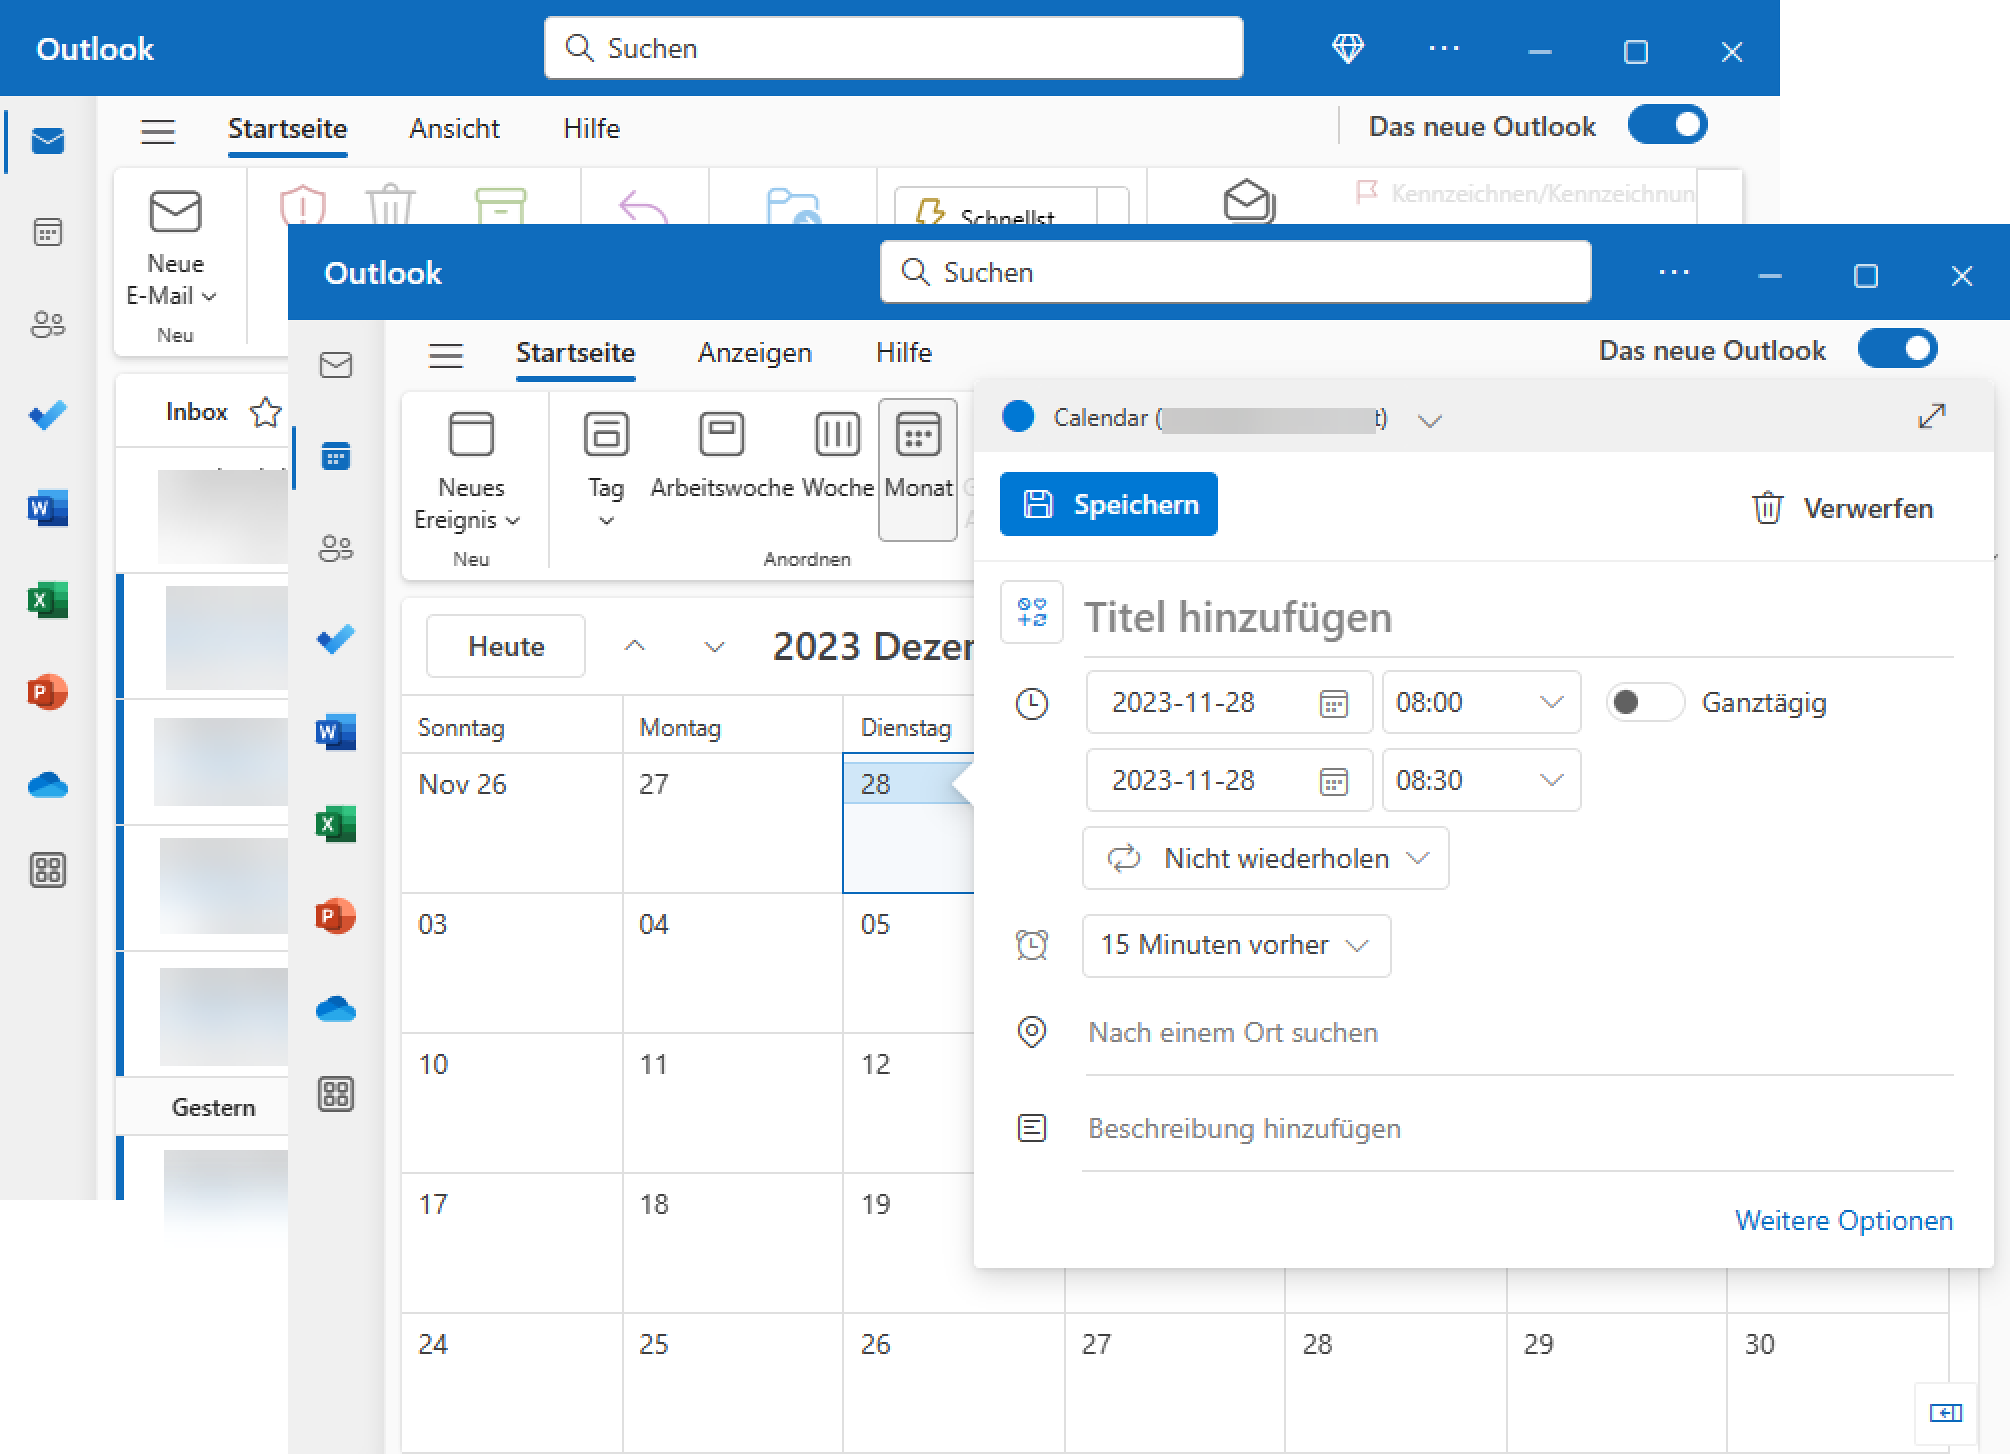This screenshot has width=2010, height=1454.
Task: Toggle Das neue Outlook in the mail window
Action: [x=1667, y=125]
